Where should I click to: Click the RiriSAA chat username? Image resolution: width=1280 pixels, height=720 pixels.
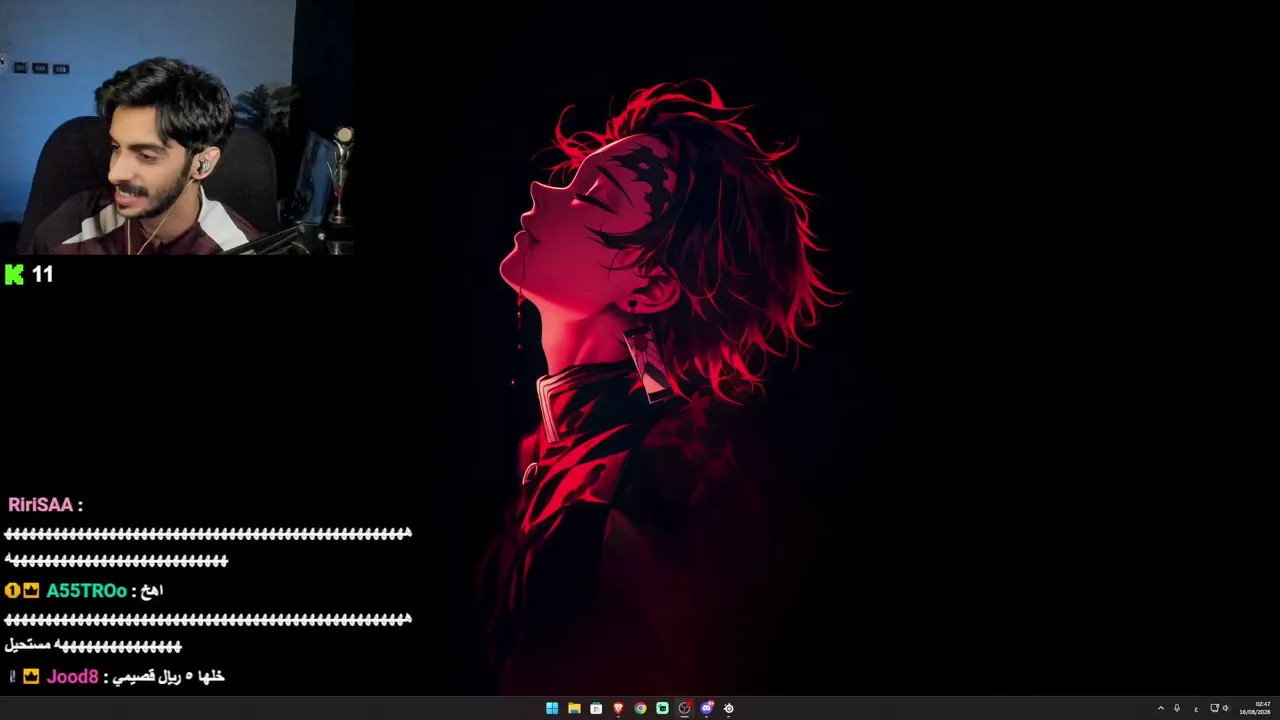[x=40, y=505]
